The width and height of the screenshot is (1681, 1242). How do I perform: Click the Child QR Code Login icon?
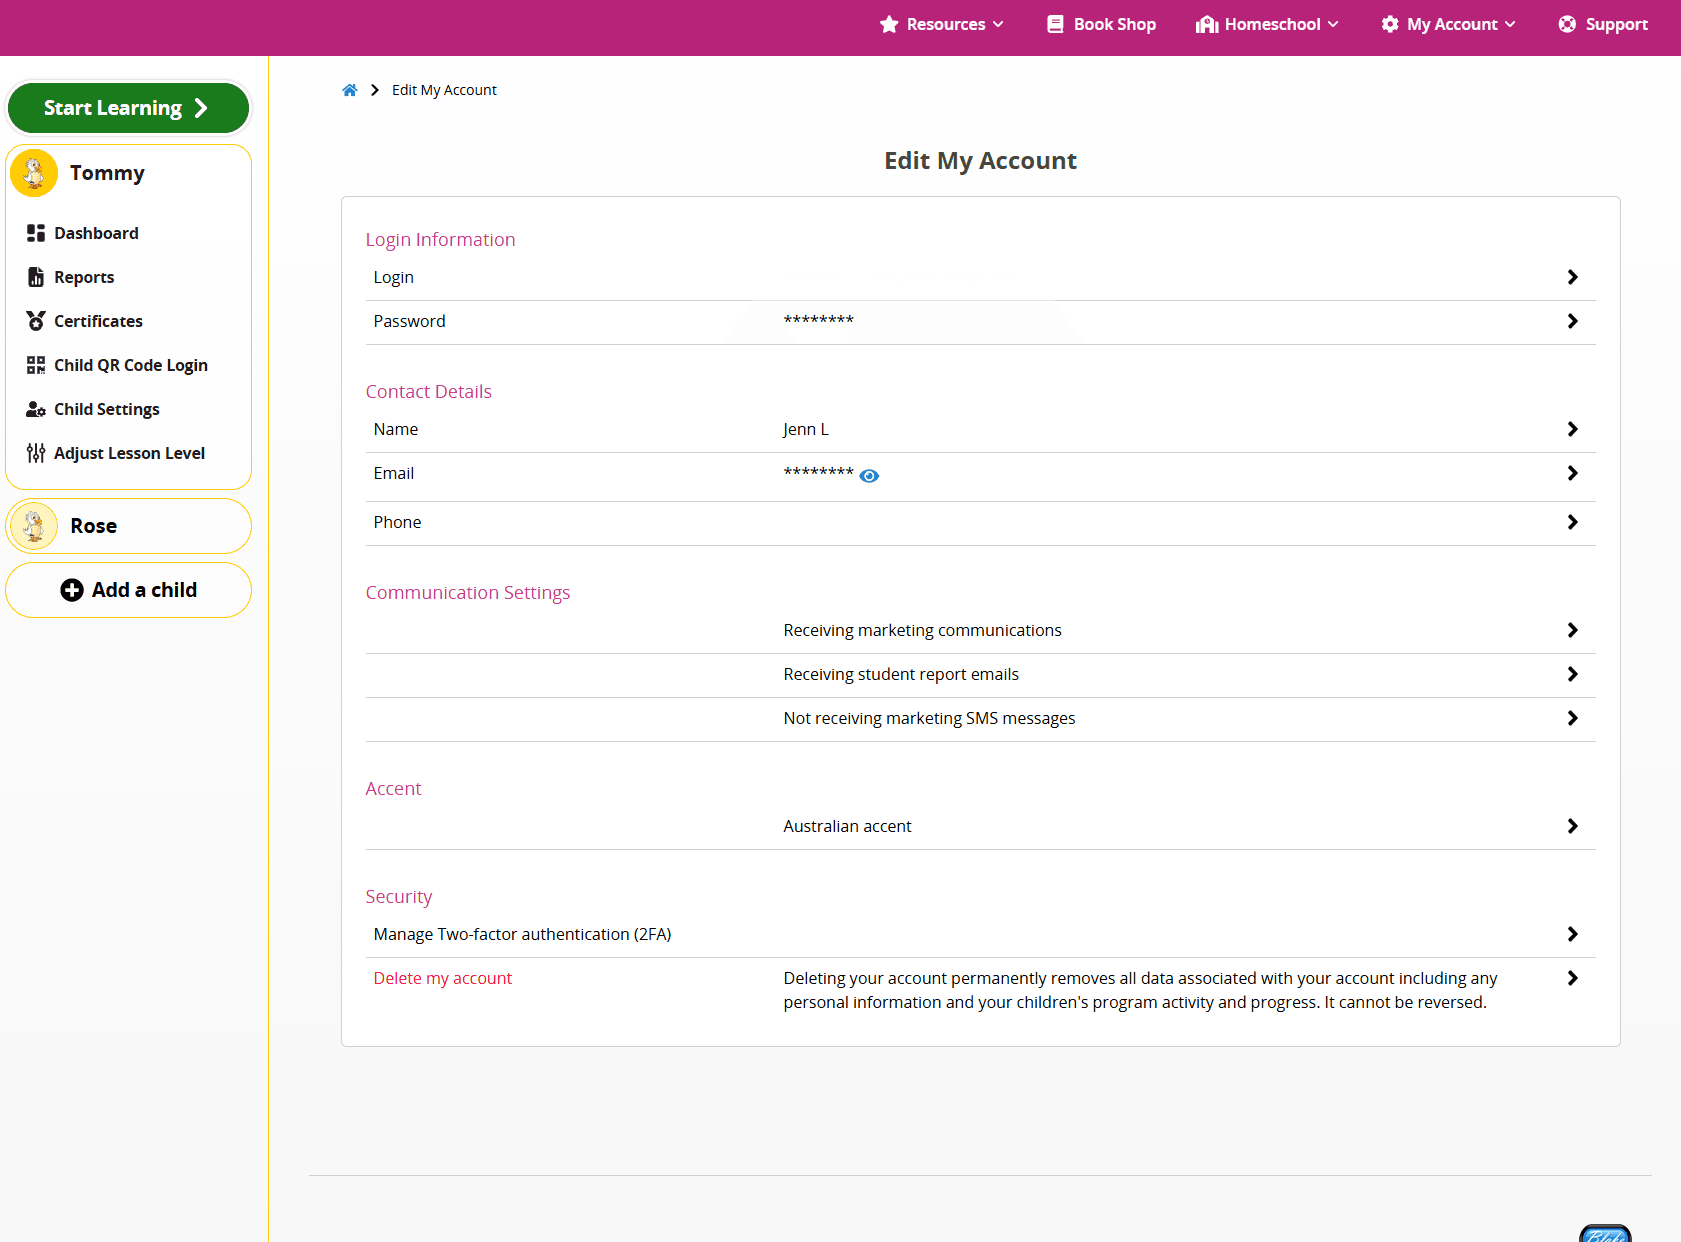36,365
